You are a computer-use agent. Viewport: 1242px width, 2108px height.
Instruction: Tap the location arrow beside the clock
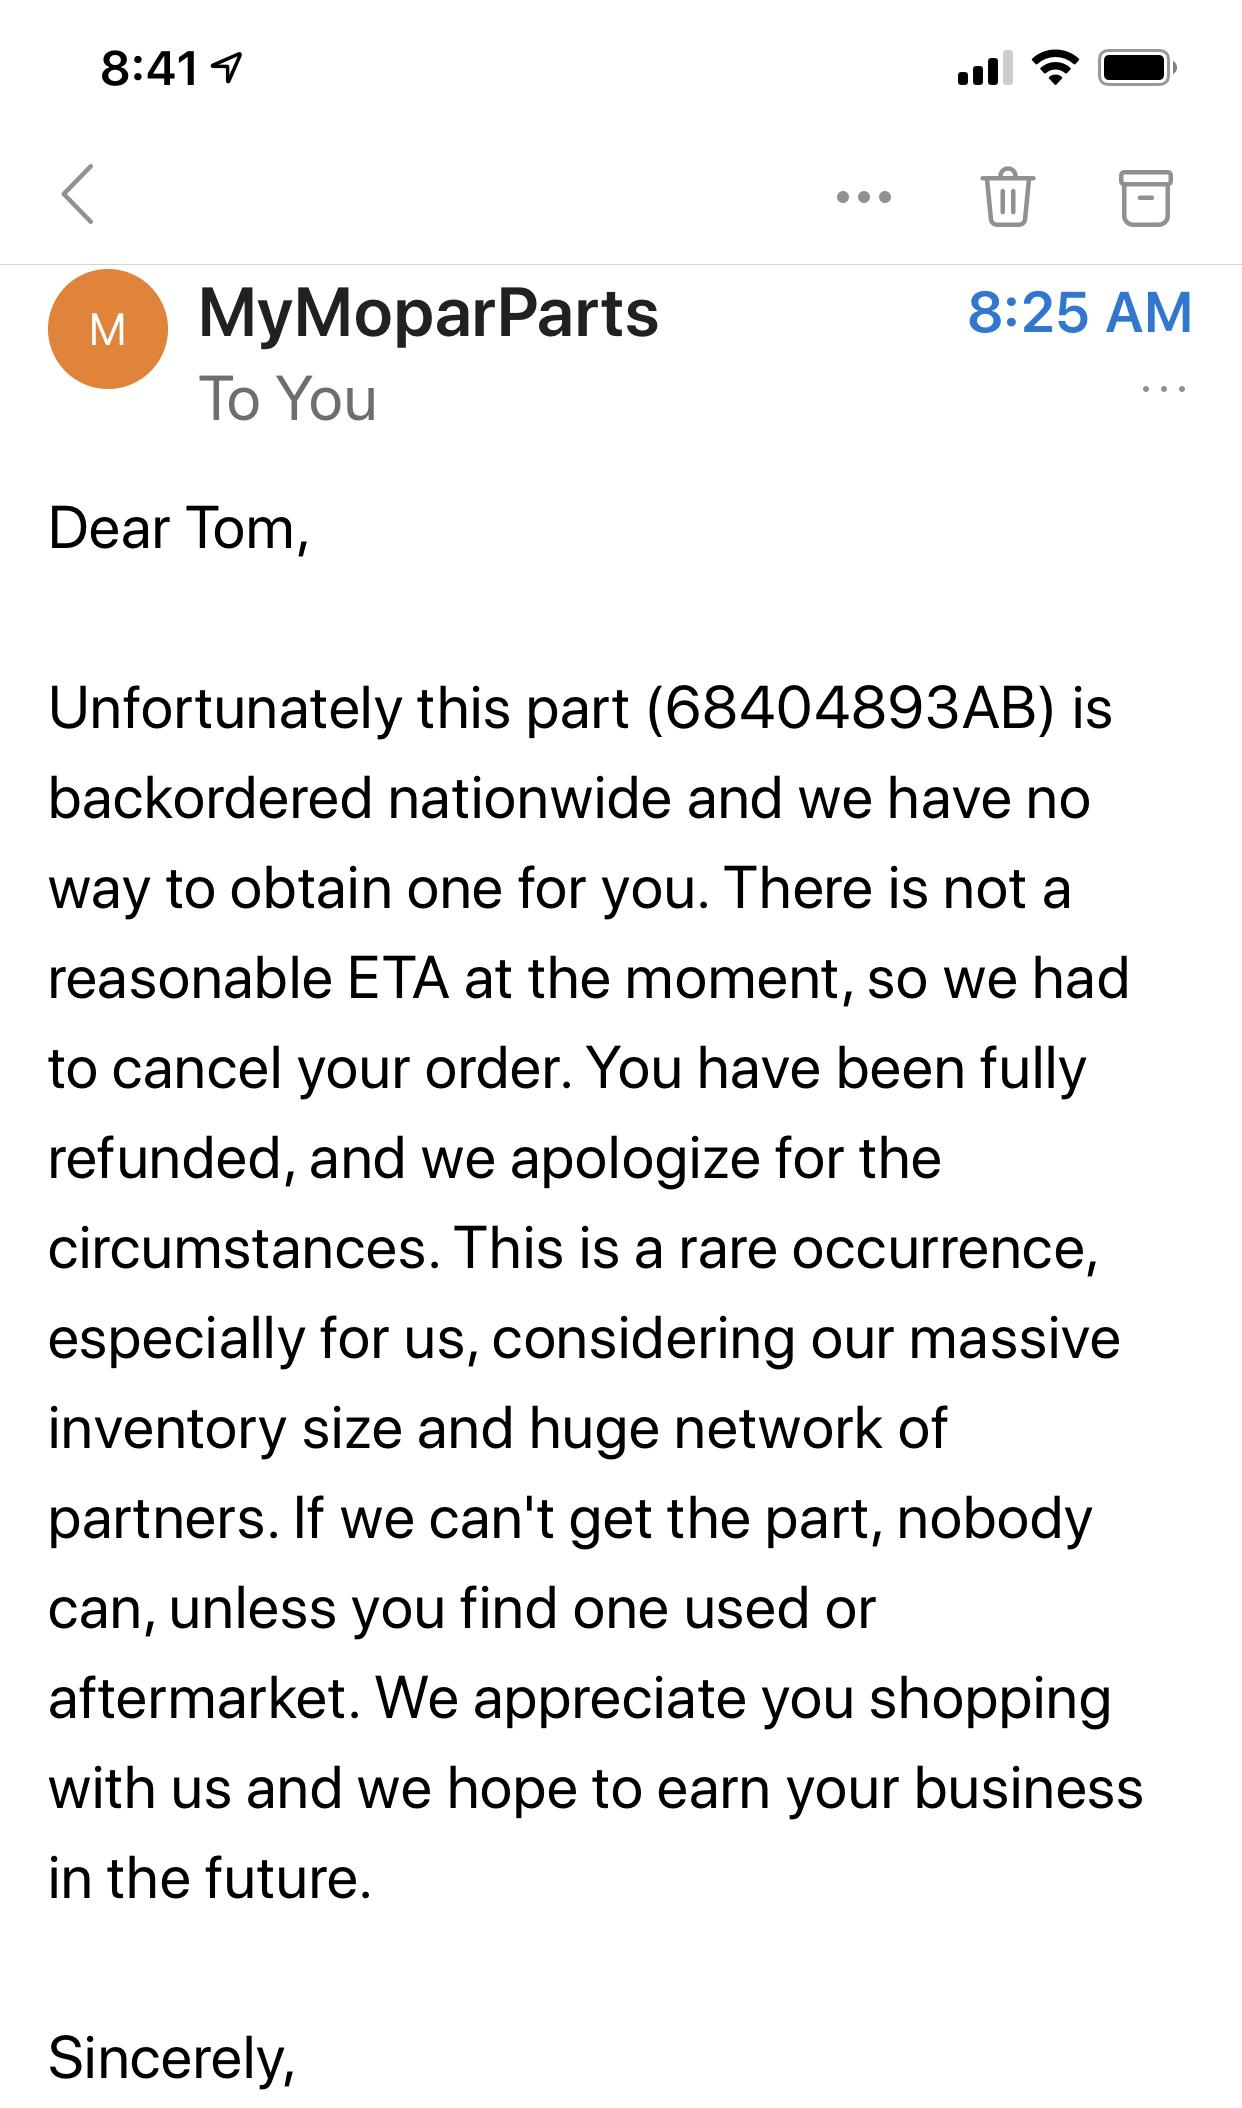coord(229,68)
